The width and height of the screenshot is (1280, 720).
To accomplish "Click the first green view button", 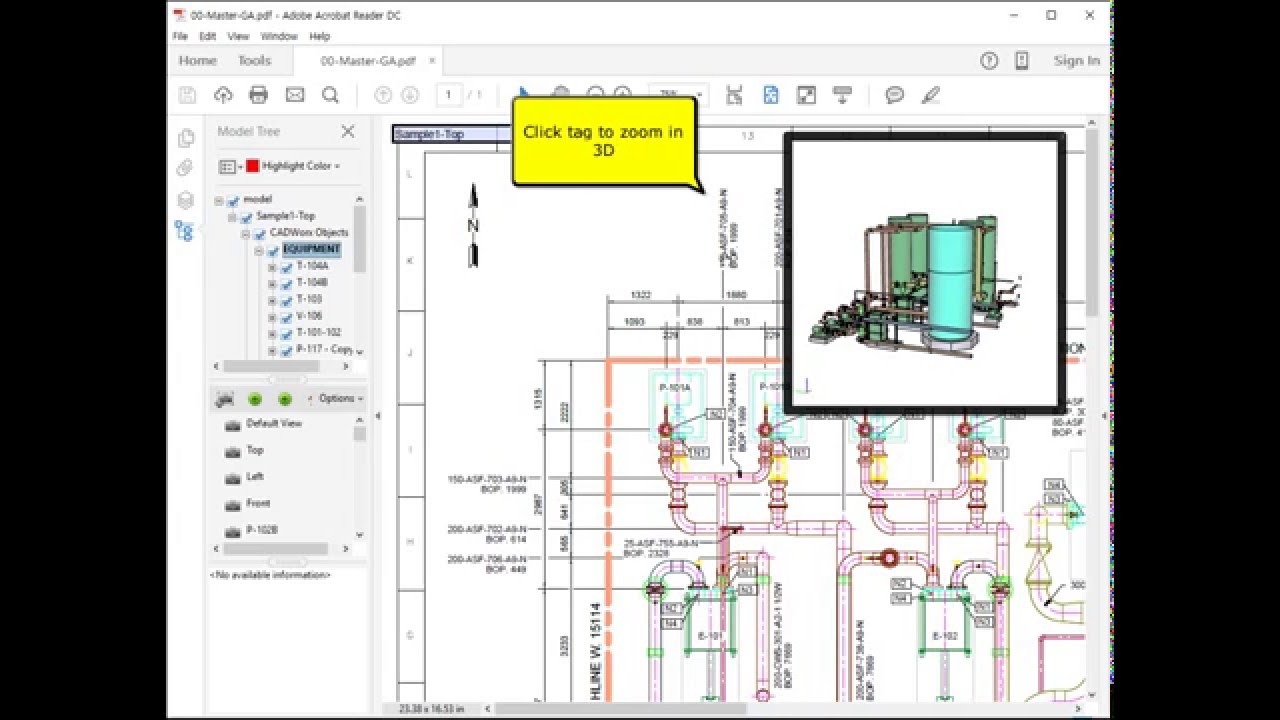I will click(255, 399).
